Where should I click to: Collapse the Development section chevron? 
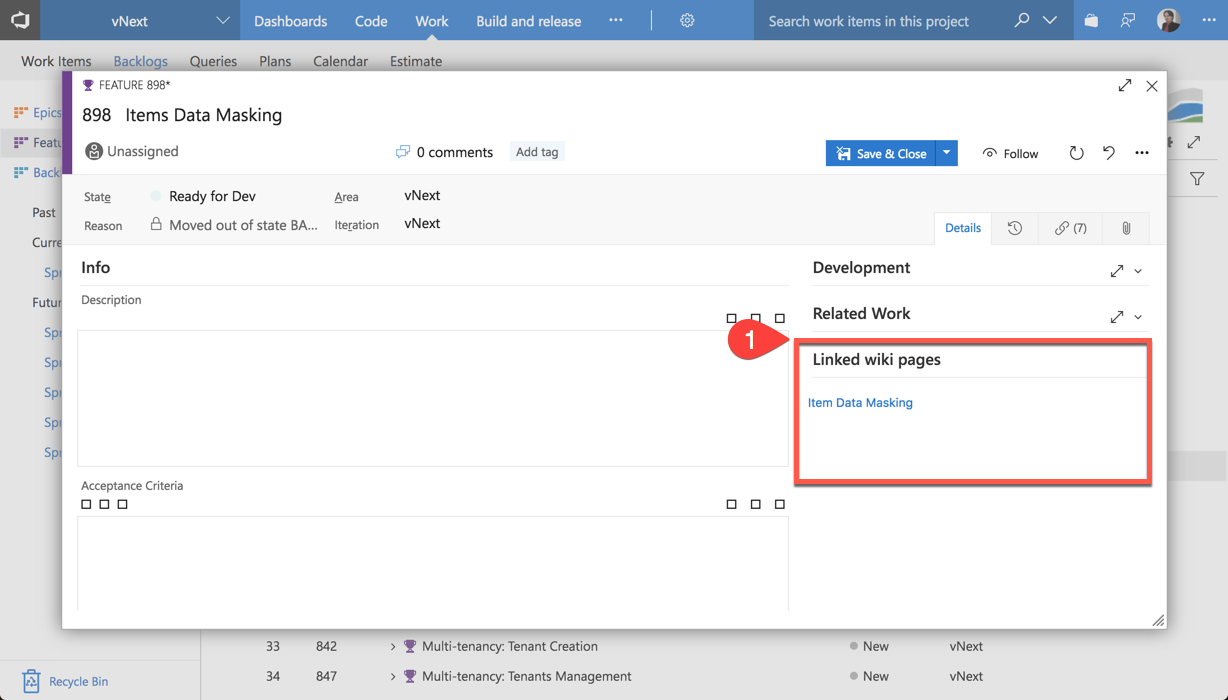click(x=1138, y=271)
